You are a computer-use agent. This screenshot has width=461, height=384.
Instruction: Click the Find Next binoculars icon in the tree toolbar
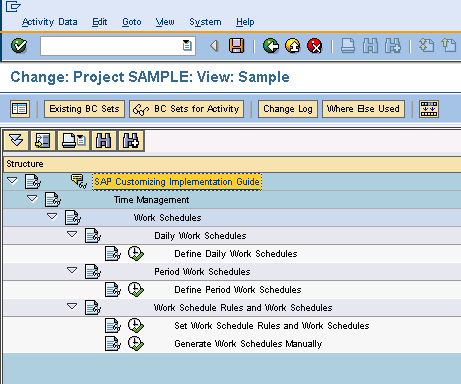[x=131, y=140]
